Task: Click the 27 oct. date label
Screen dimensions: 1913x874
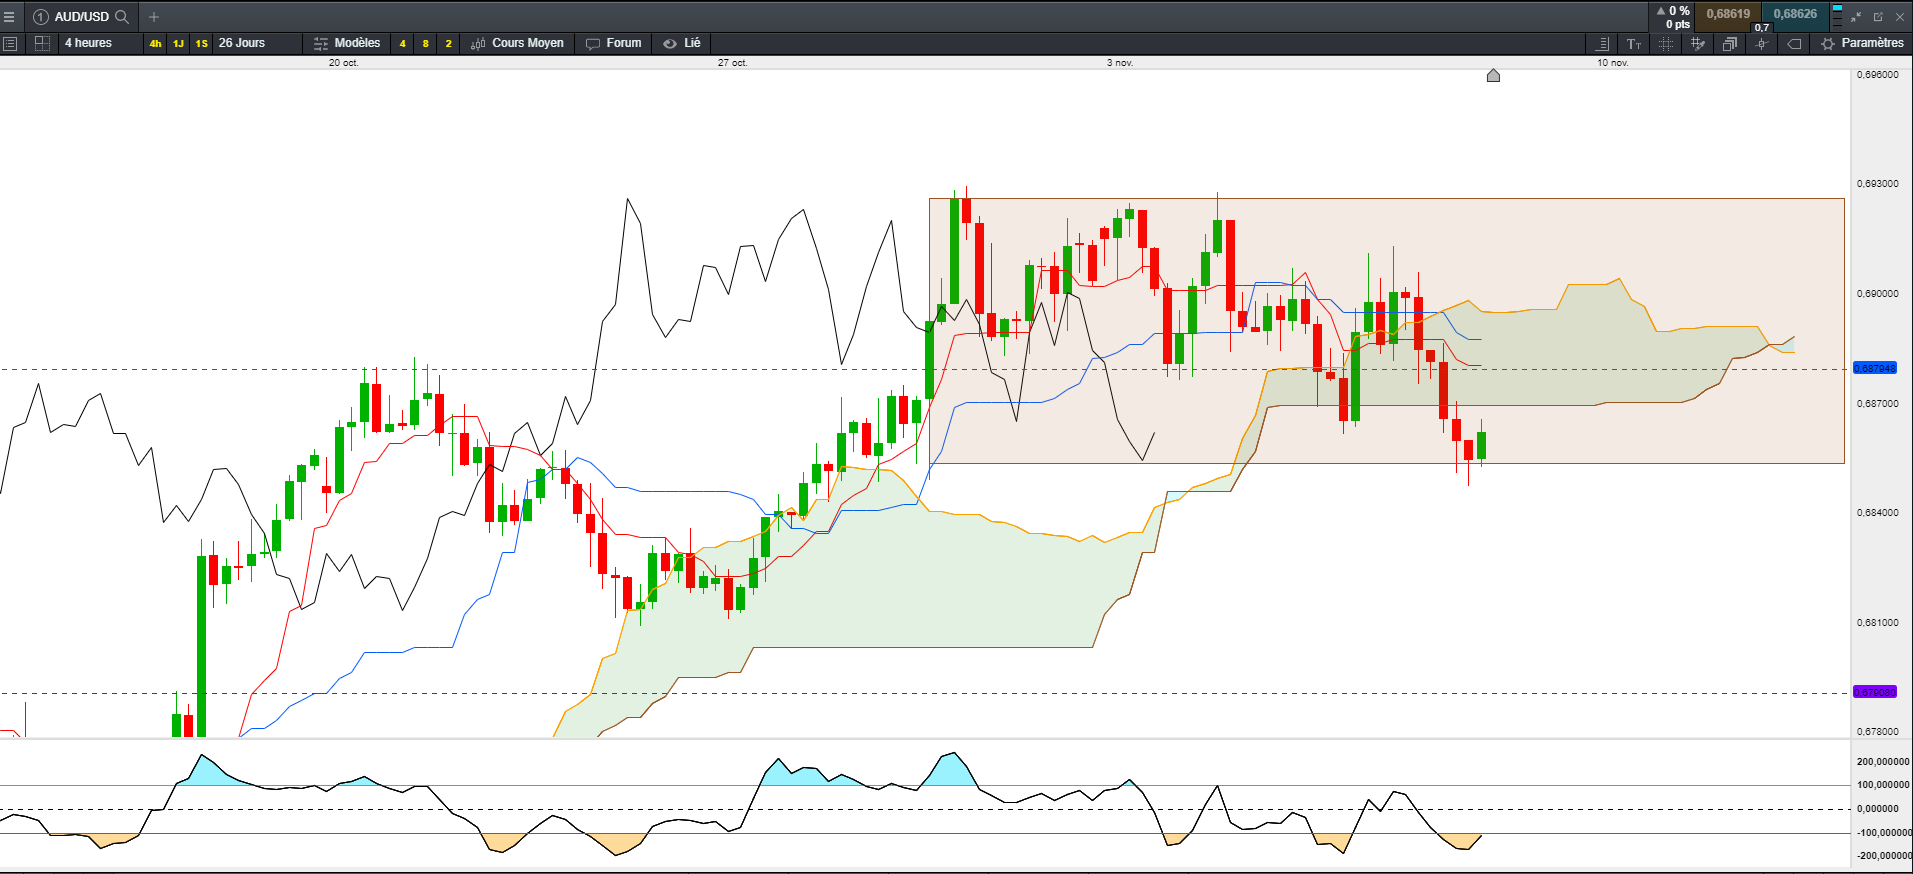Action: [733, 63]
